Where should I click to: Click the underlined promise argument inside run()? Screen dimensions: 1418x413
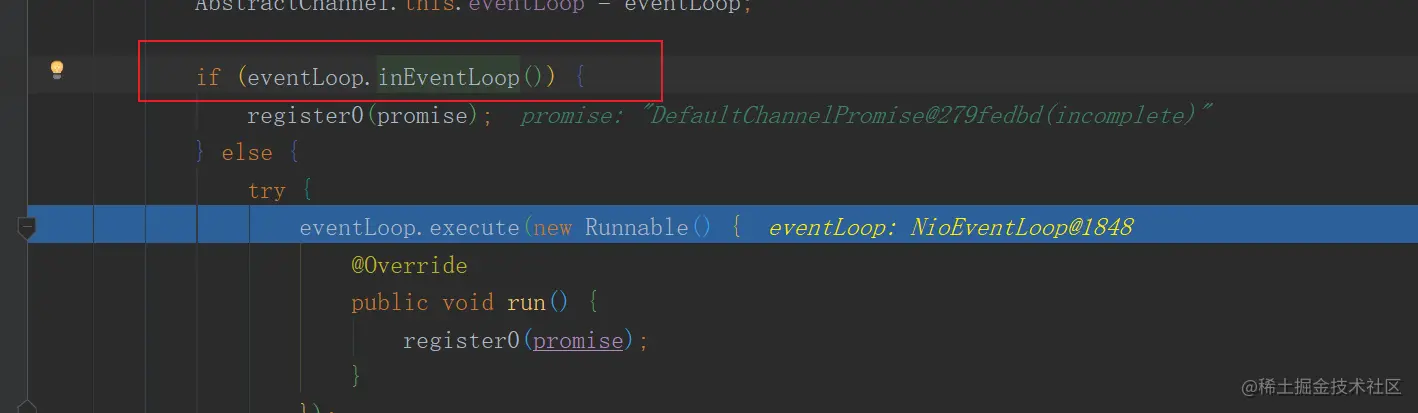tap(578, 341)
